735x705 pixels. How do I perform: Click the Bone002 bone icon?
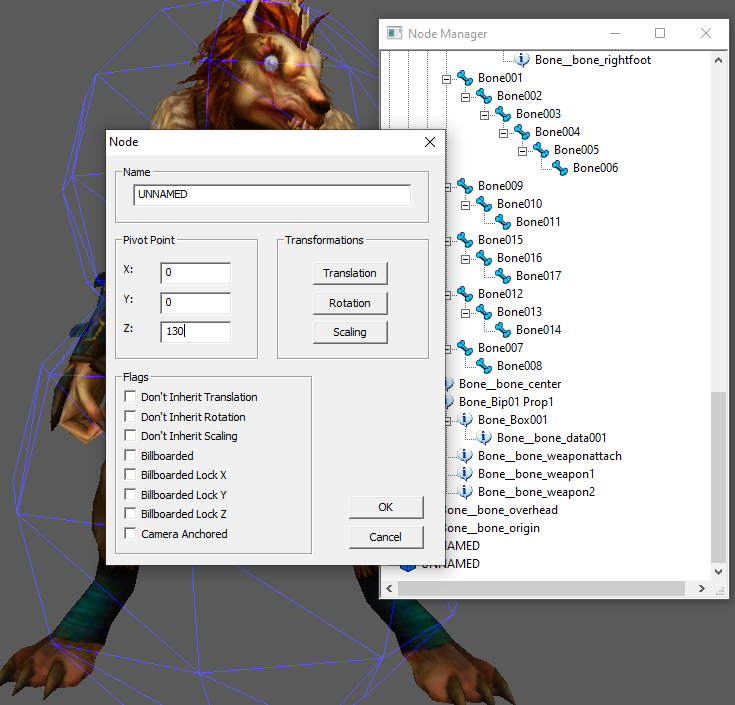point(484,96)
